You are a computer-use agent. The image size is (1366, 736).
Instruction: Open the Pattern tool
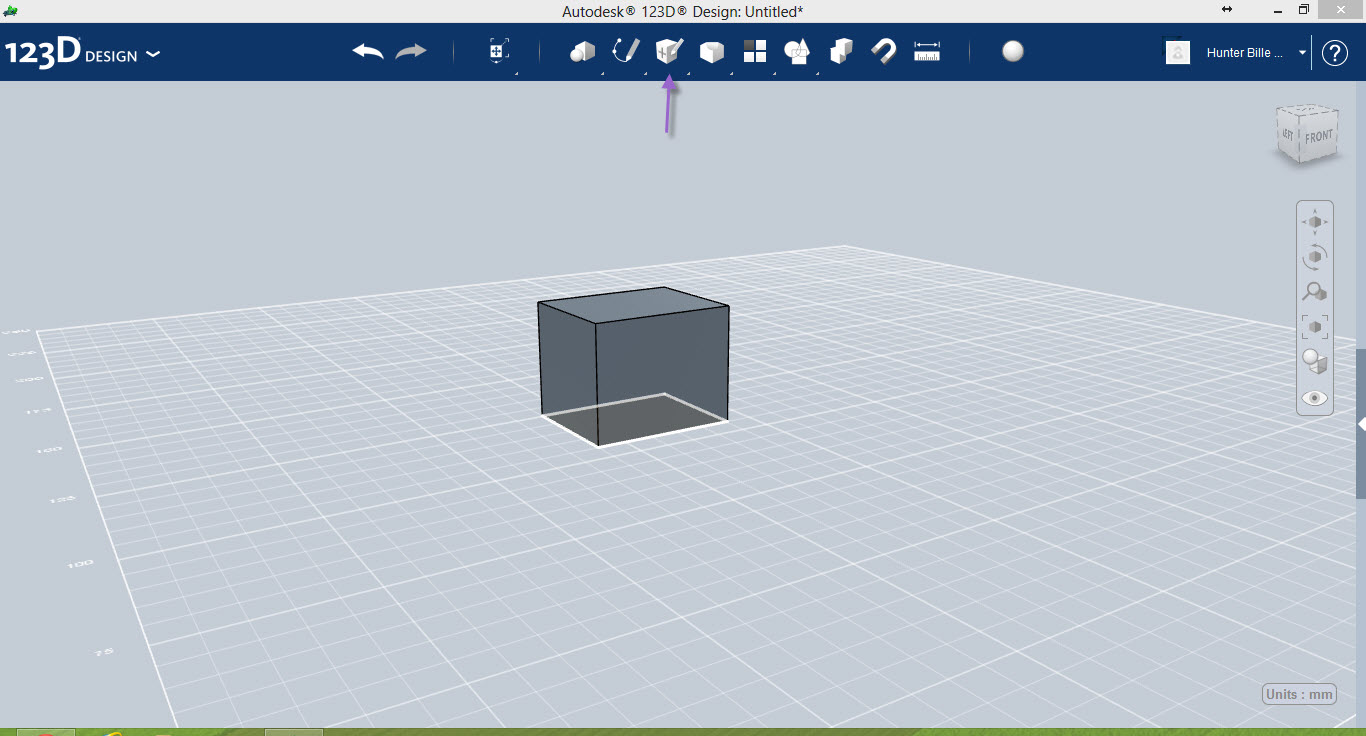click(754, 52)
